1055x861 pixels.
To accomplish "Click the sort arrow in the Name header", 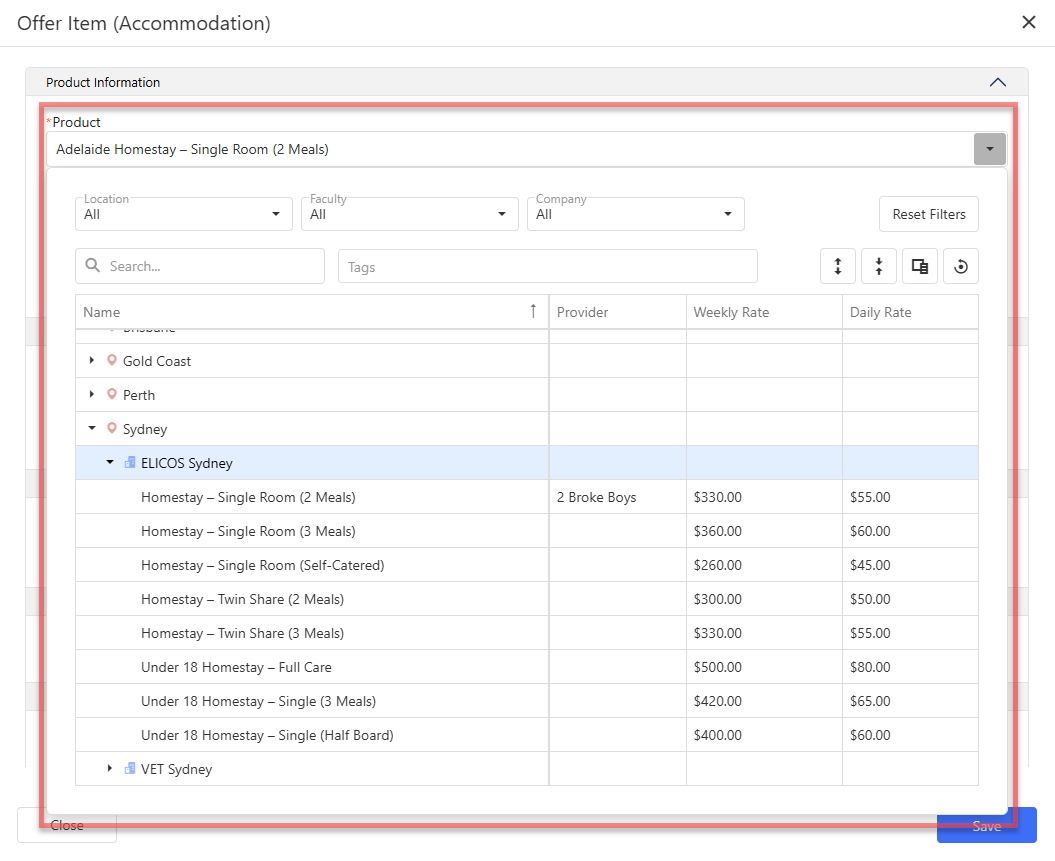I will 533,311.
